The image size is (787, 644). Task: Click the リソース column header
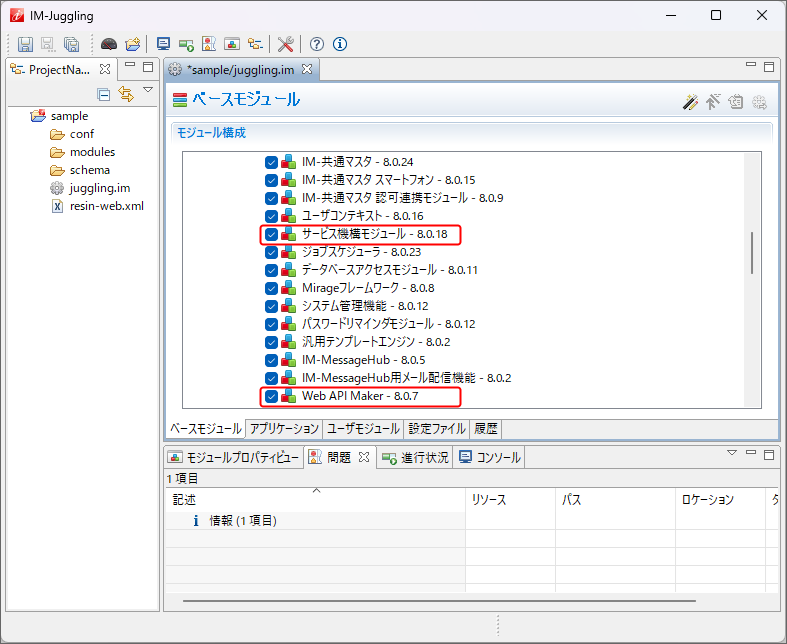510,499
